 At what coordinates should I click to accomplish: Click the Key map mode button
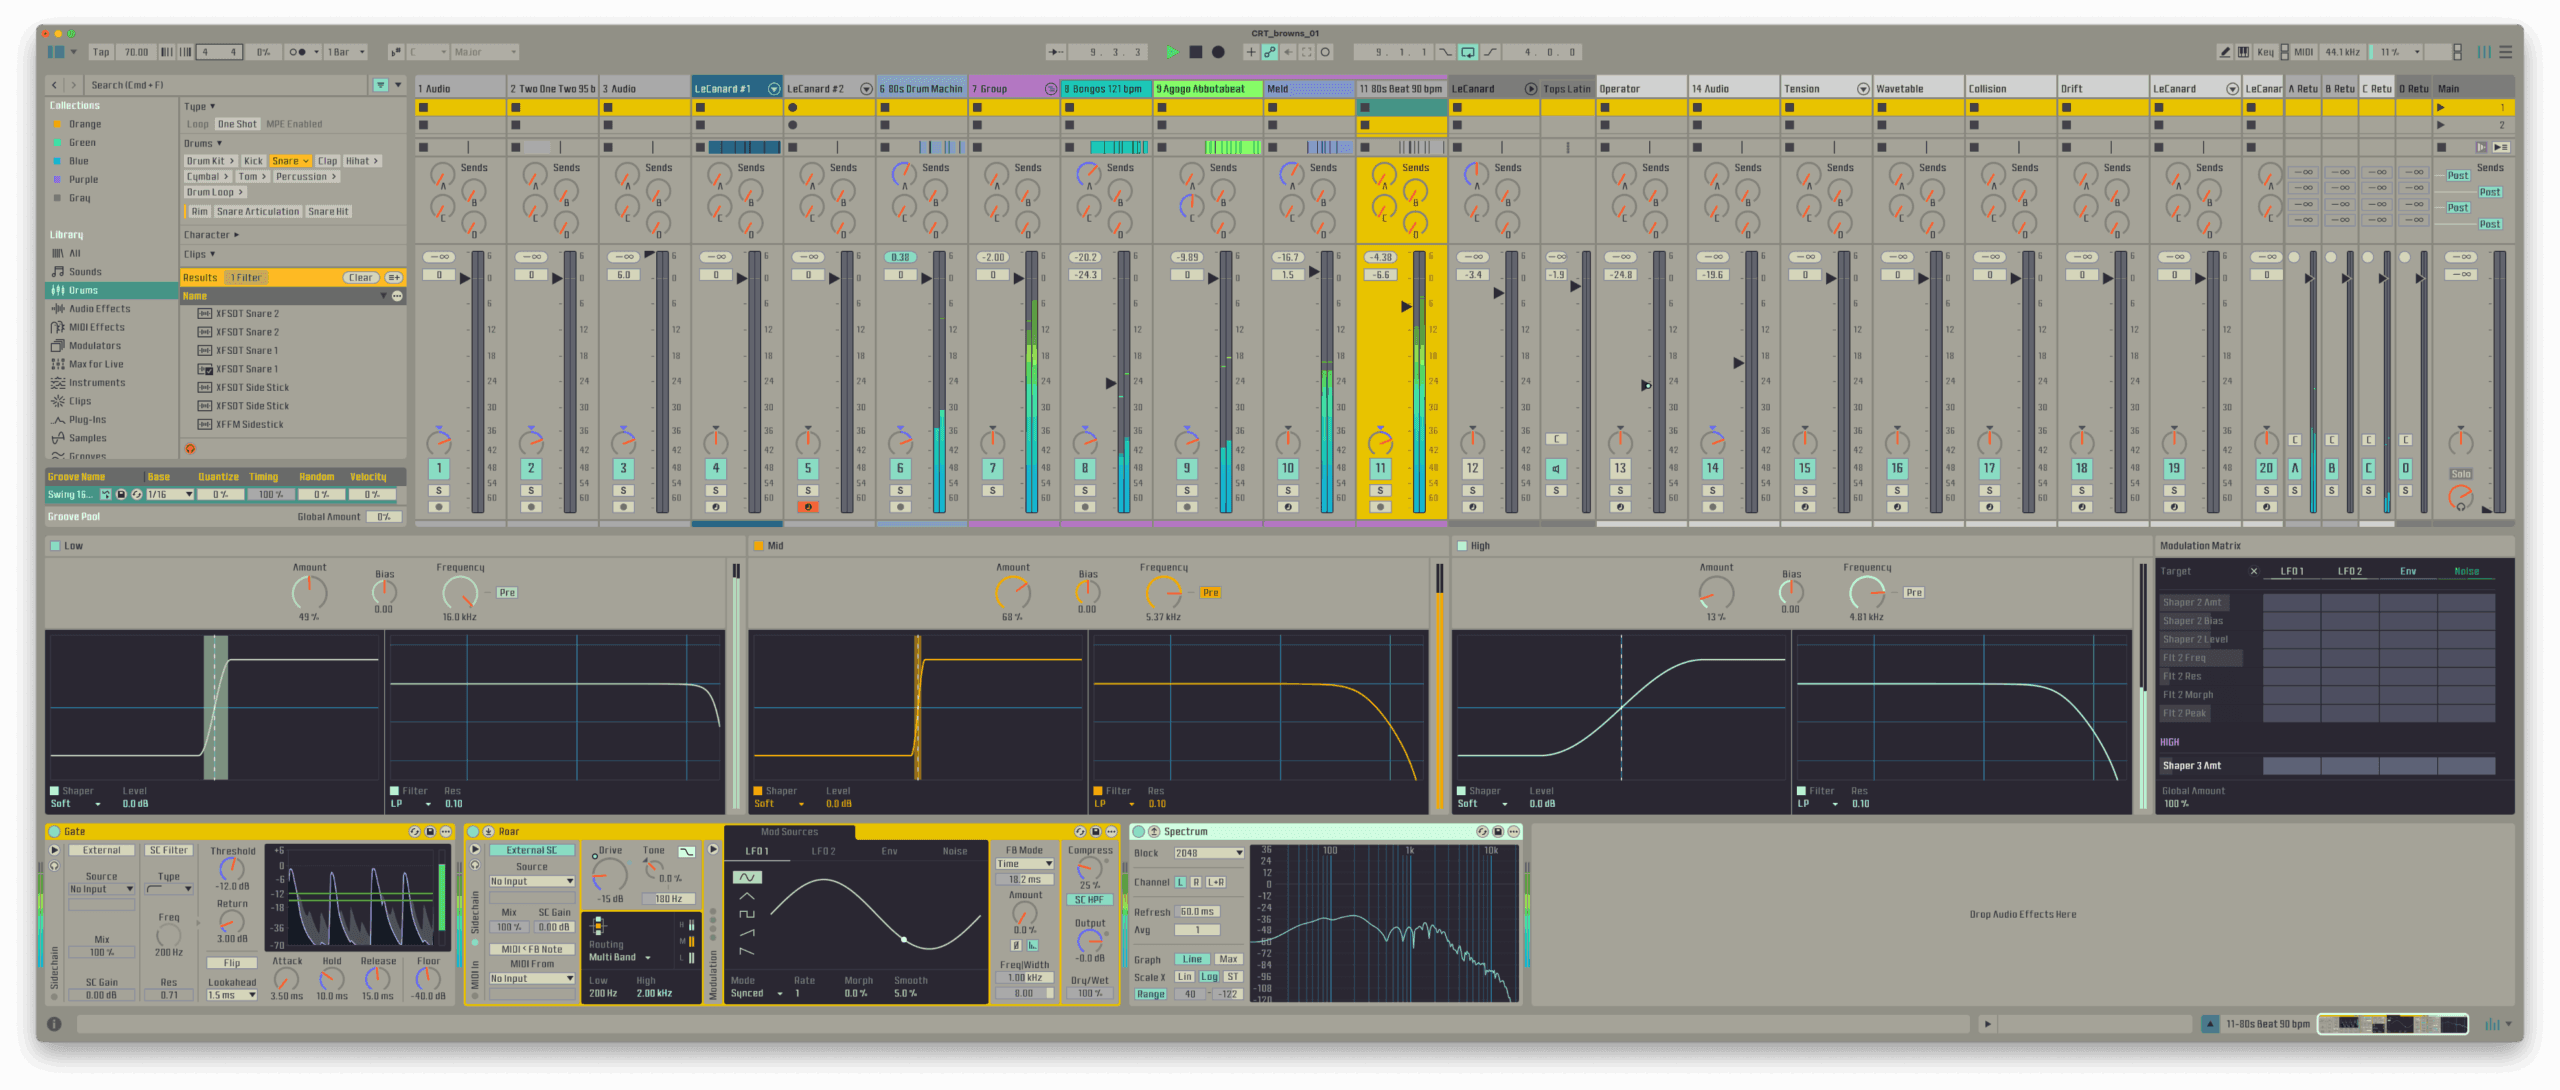2265,52
